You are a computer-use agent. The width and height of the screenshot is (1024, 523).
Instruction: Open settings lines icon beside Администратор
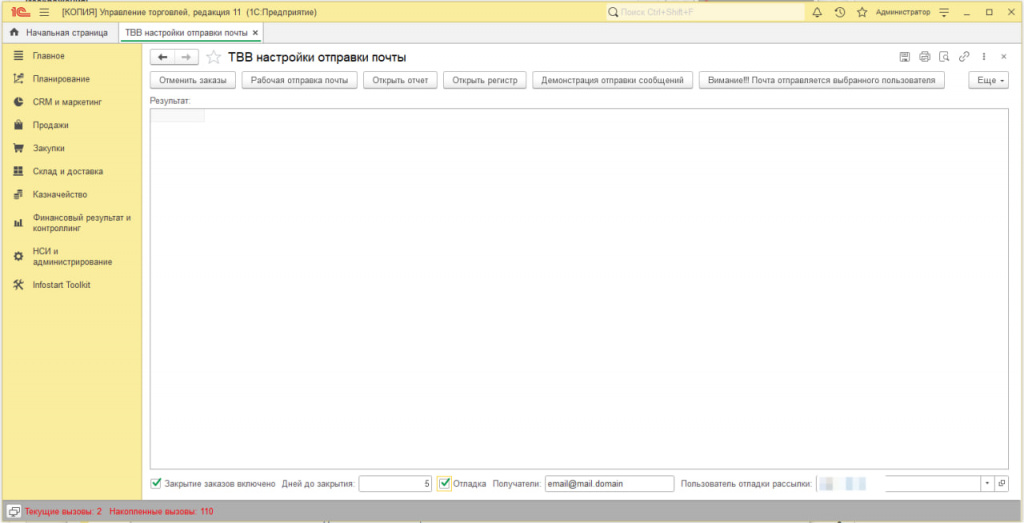(943, 12)
